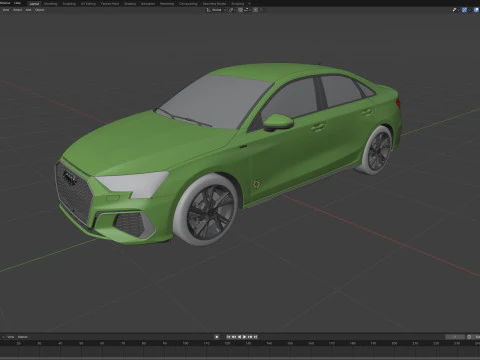Open the pivot point selector
480x360 pixels.
pos(232,10)
